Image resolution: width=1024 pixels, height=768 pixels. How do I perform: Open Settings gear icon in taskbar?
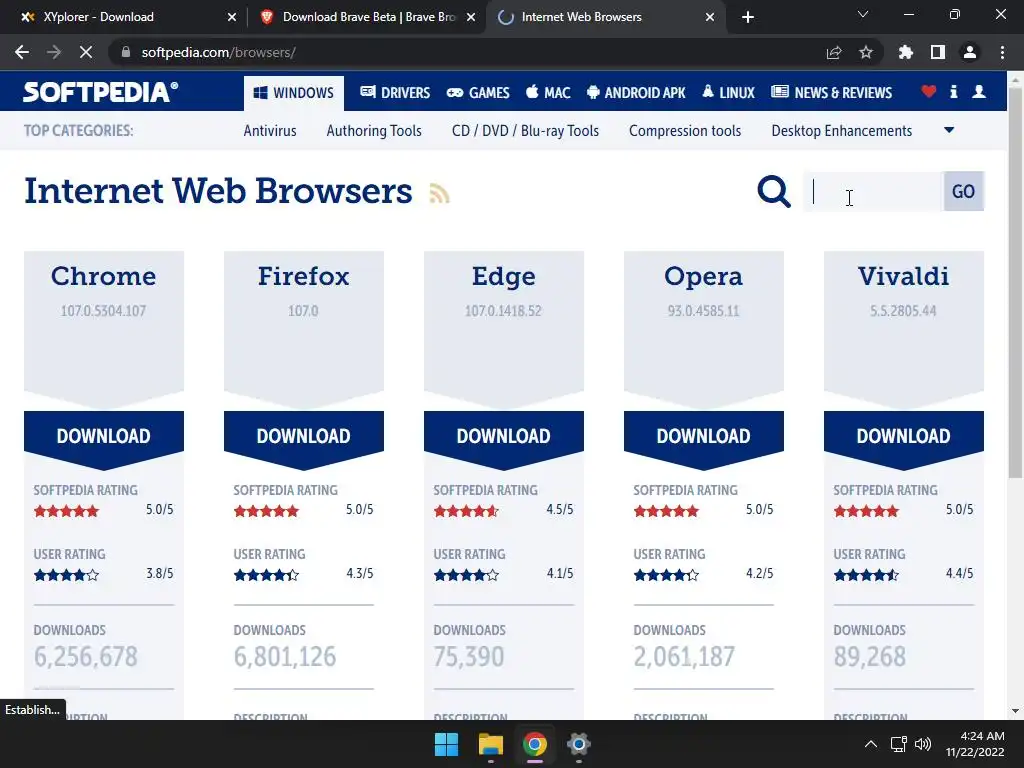pos(578,744)
